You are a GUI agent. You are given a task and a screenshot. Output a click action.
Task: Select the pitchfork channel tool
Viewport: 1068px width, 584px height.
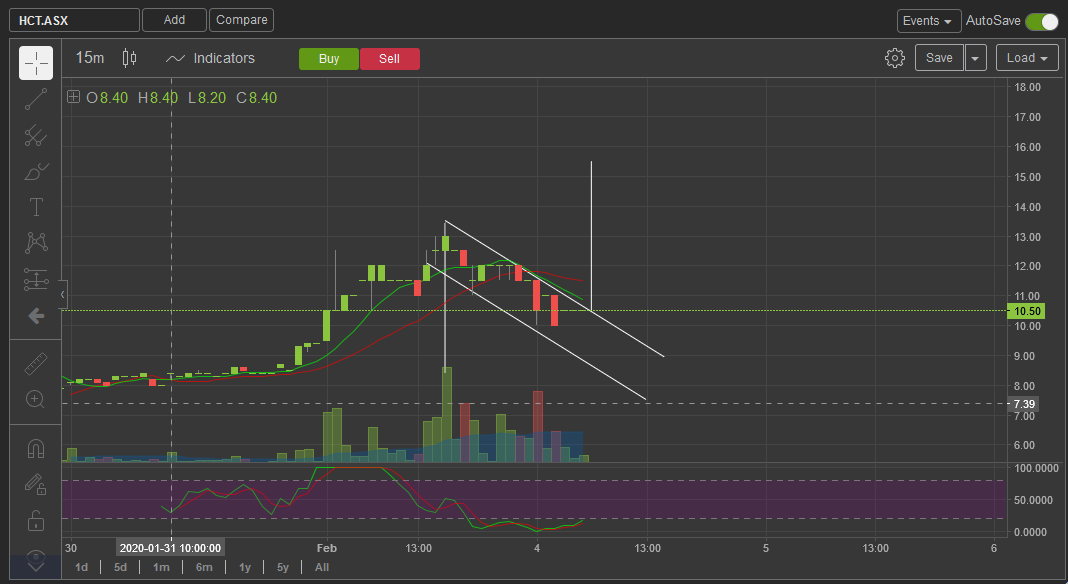pyautogui.click(x=35, y=136)
